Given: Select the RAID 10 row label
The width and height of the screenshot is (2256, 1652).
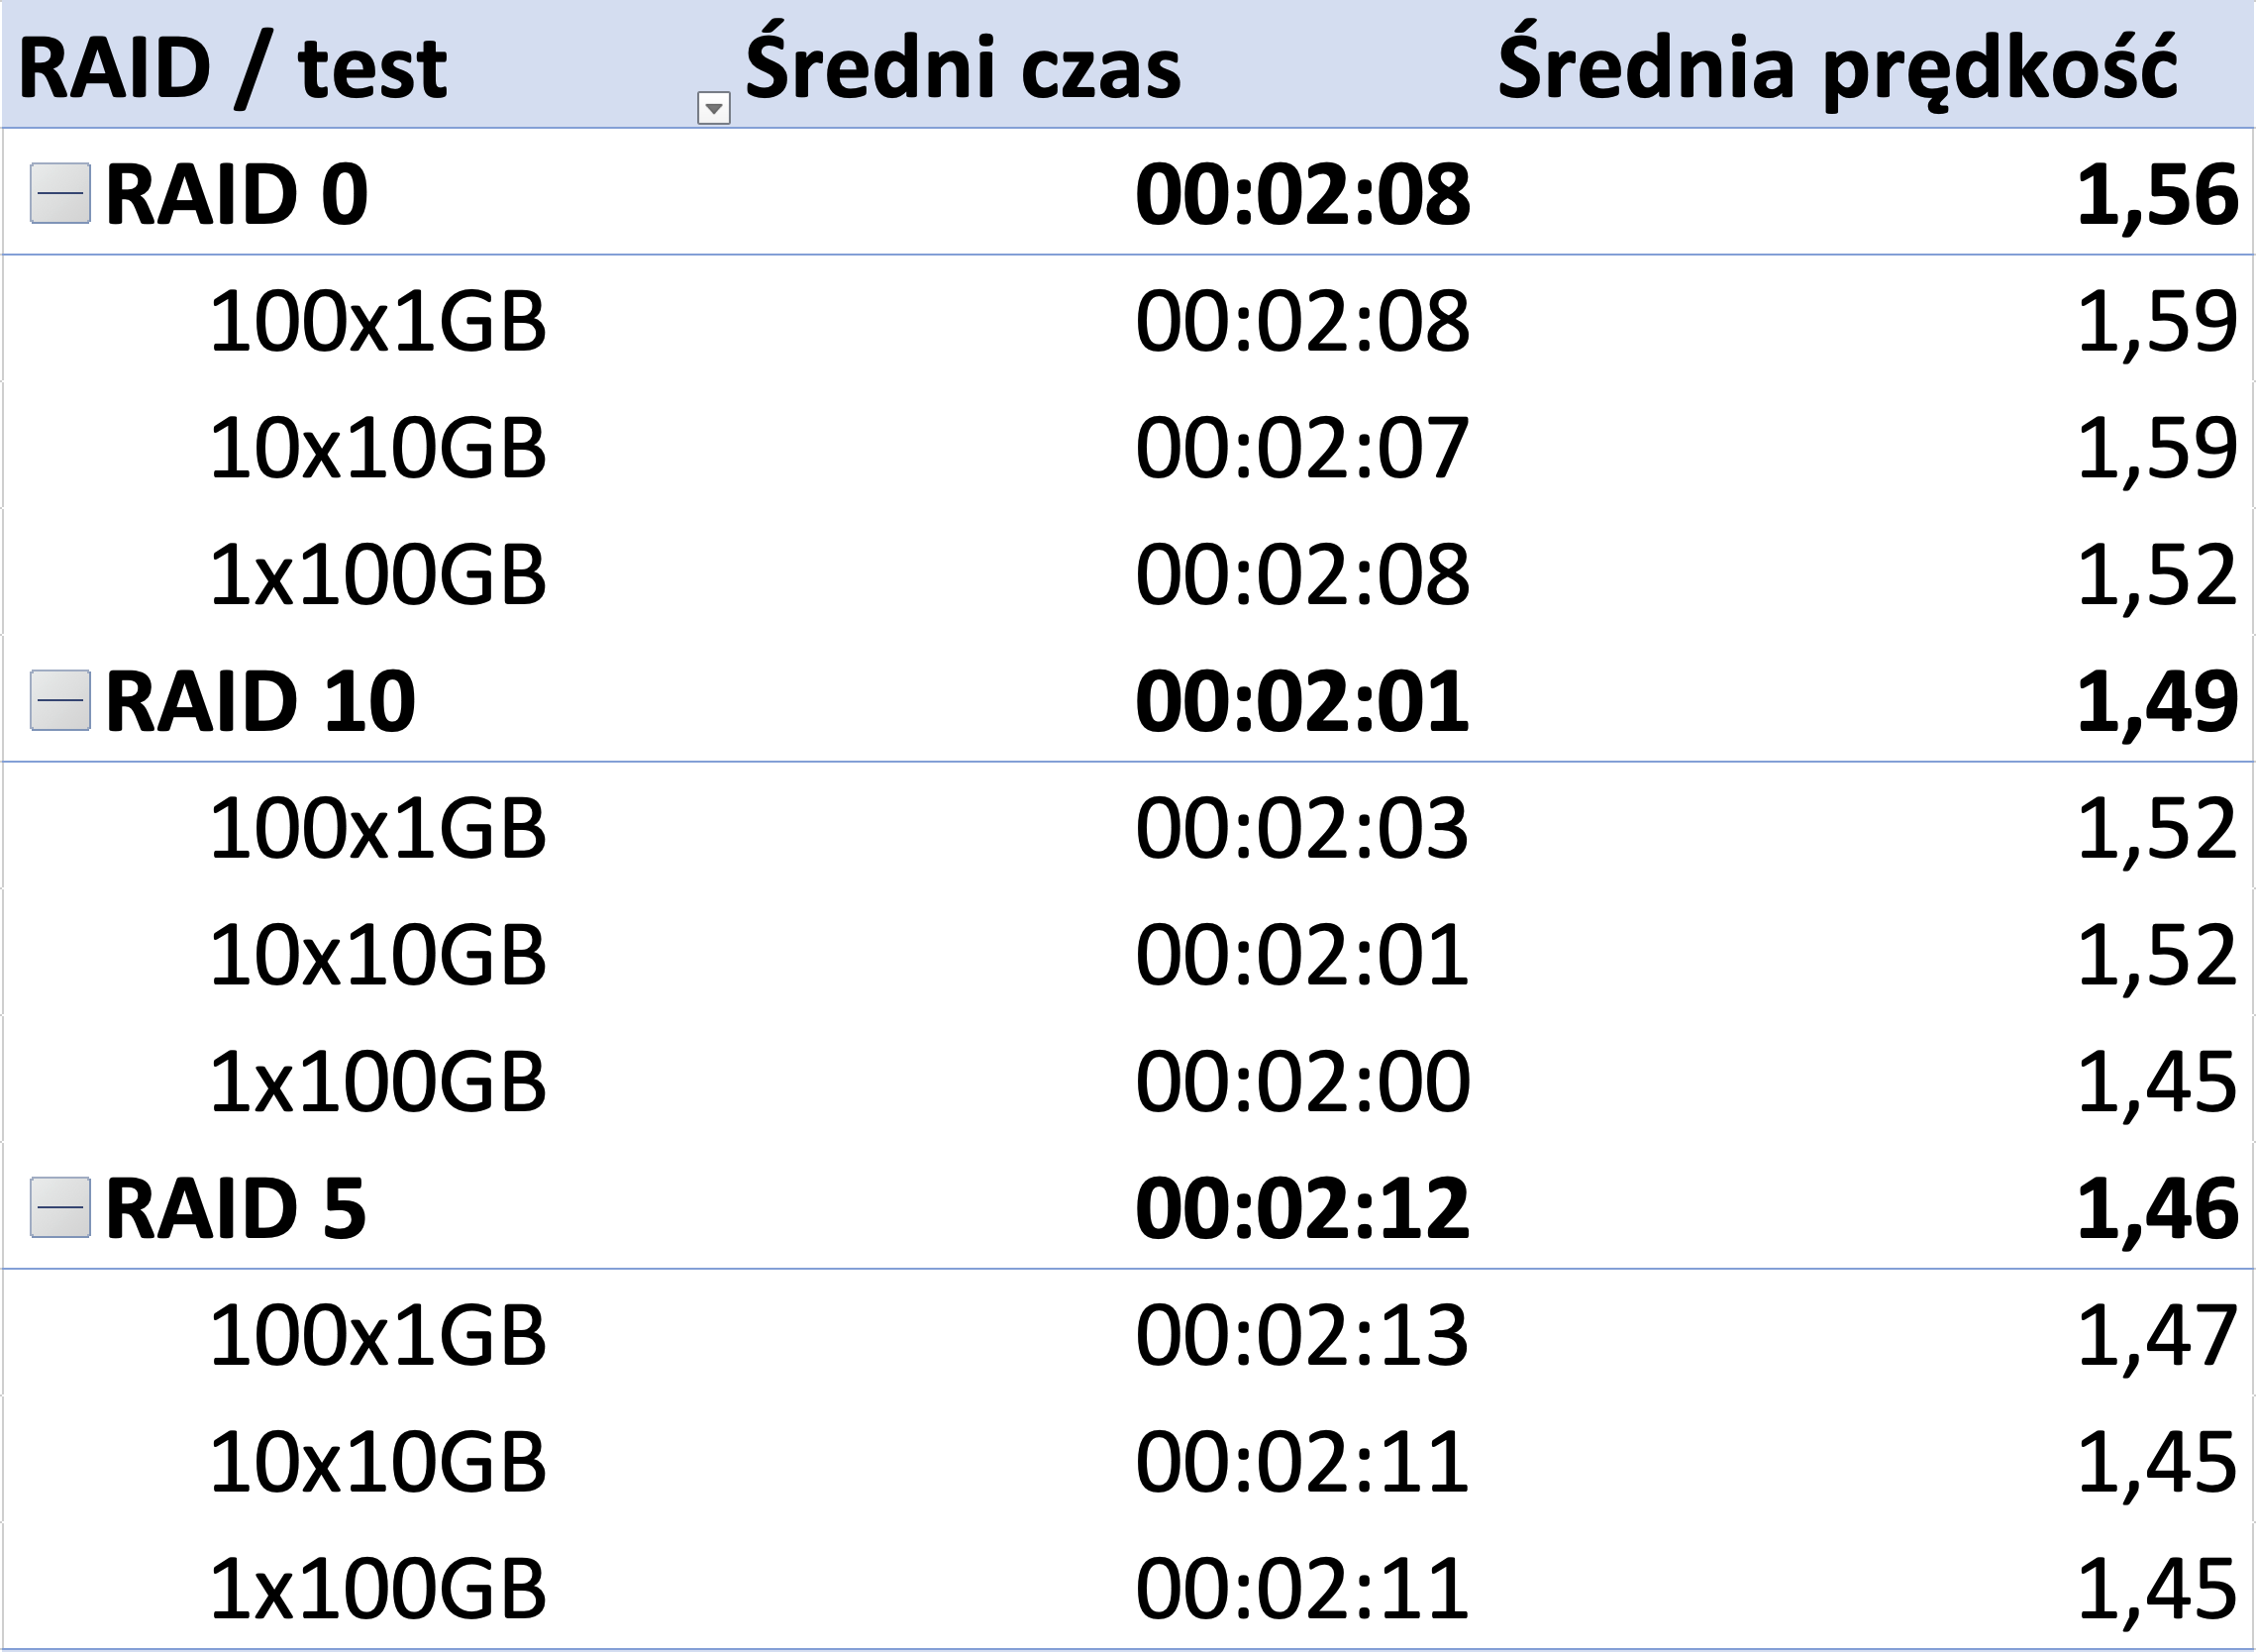Looking at the screenshot, I should click(x=260, y=701).
